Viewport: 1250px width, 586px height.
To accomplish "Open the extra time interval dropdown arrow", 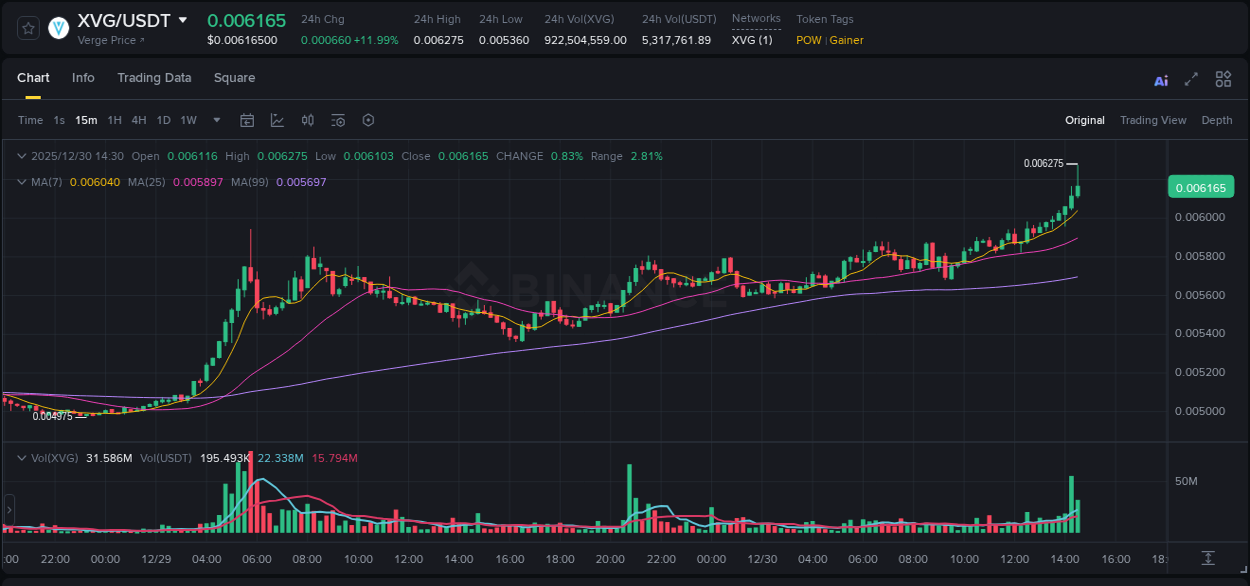I will (215, 120).
